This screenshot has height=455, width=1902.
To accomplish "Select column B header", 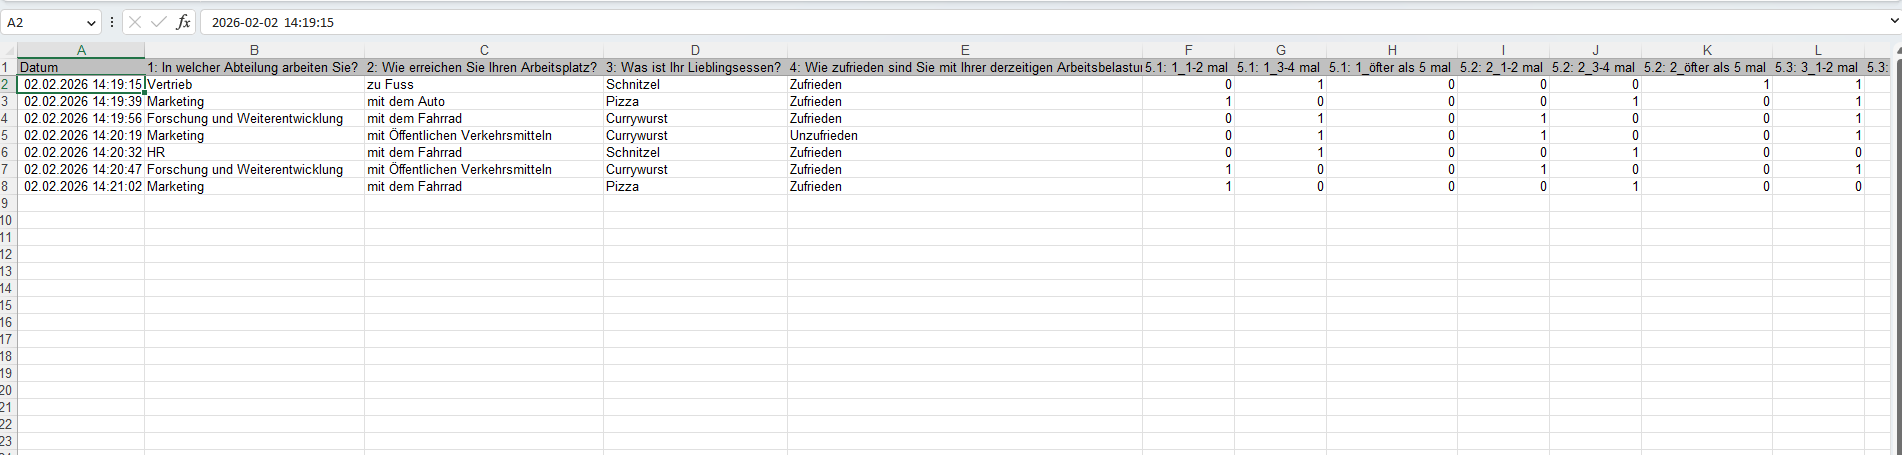I will (x=254, y=50).
